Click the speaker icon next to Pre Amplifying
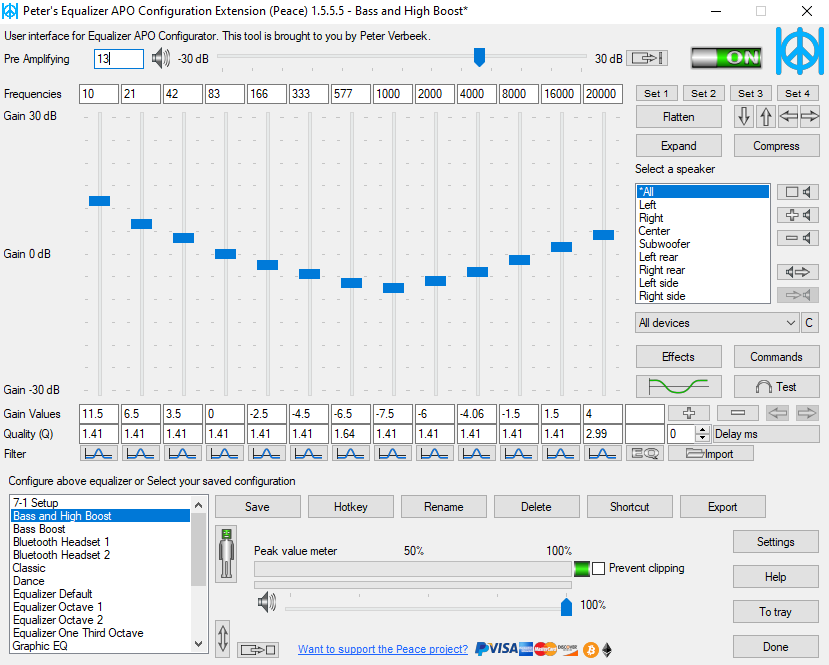Image resolution: width=829 pixels, height=665 pixels. pos(161,58)
